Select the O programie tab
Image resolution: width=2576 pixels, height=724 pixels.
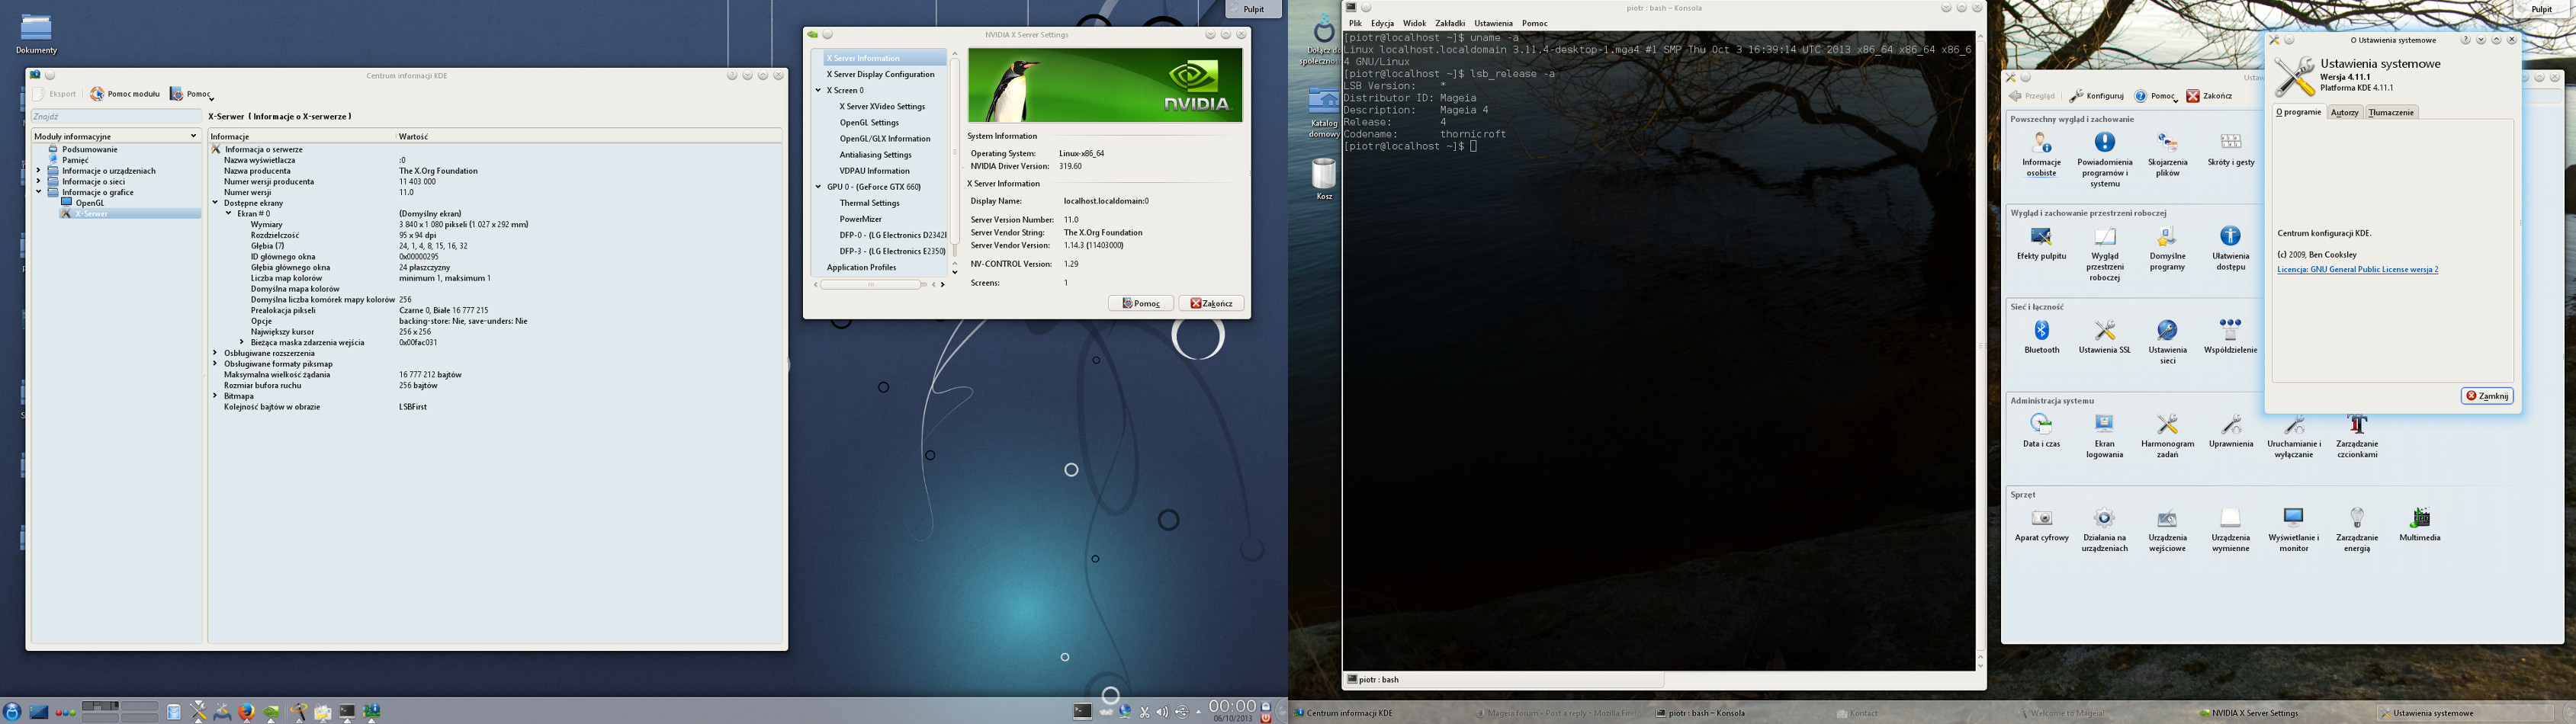[2298, 112]
